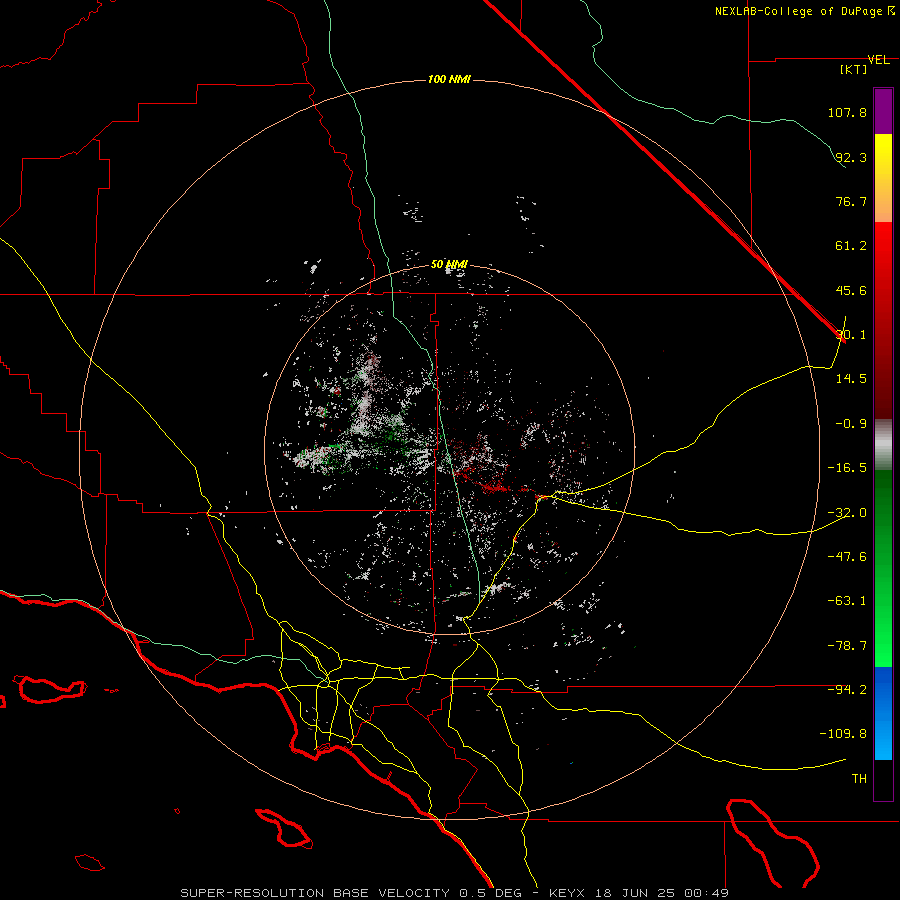
Task: Click the VEL legend title
Action: [878, 60]
